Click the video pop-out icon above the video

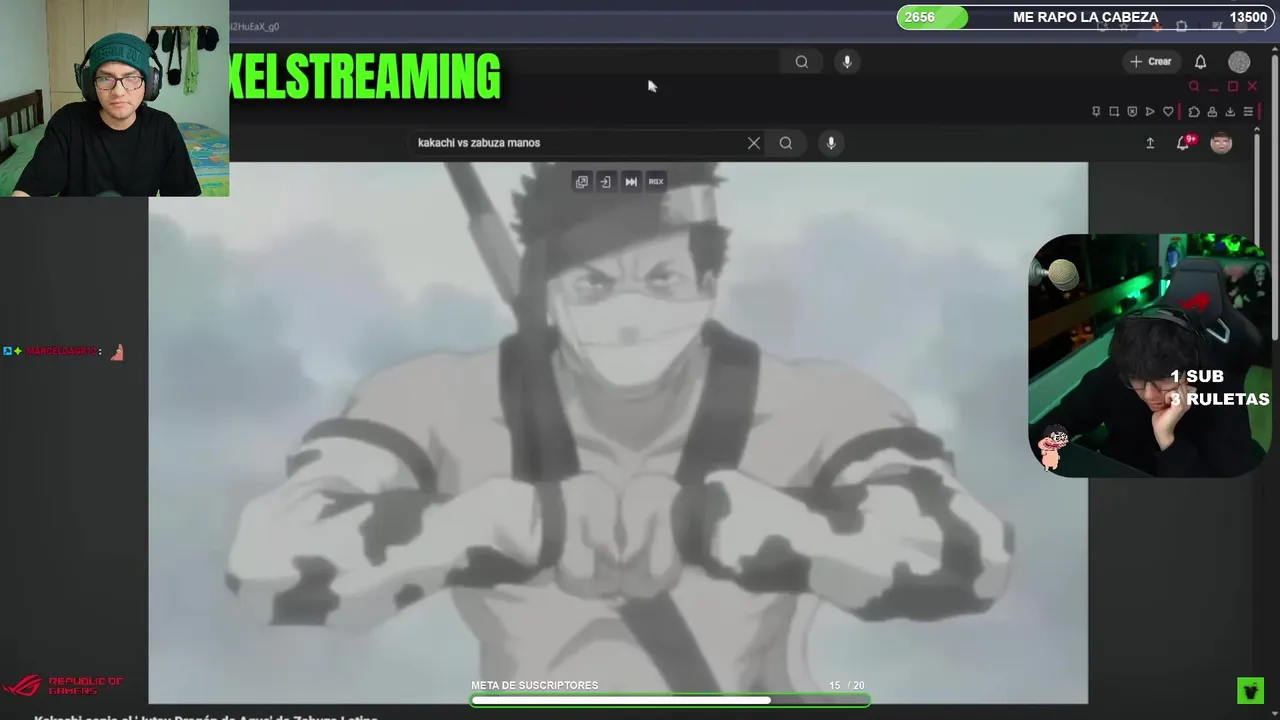tap(581, 181)
